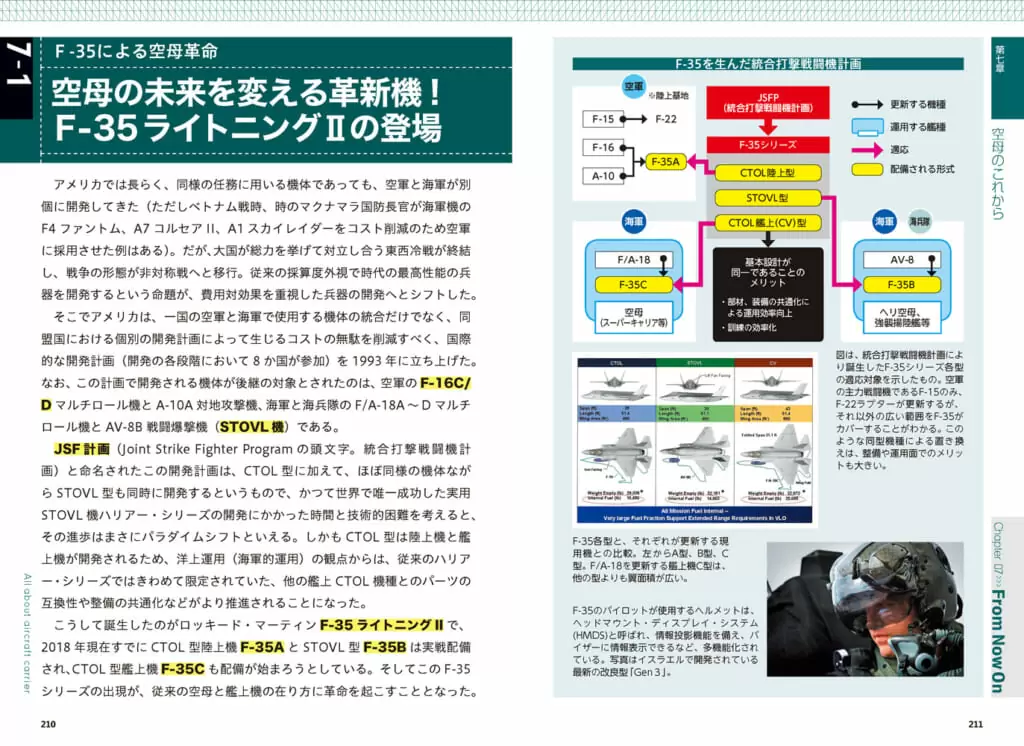The image size is (1024, 746).
Task: Select the yellow STOVL型 box
Action: pyautogui.click(x=767, y=198)
